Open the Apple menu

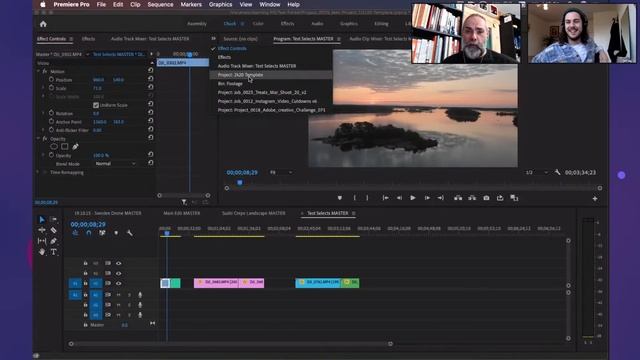click(x=43, y=4)
